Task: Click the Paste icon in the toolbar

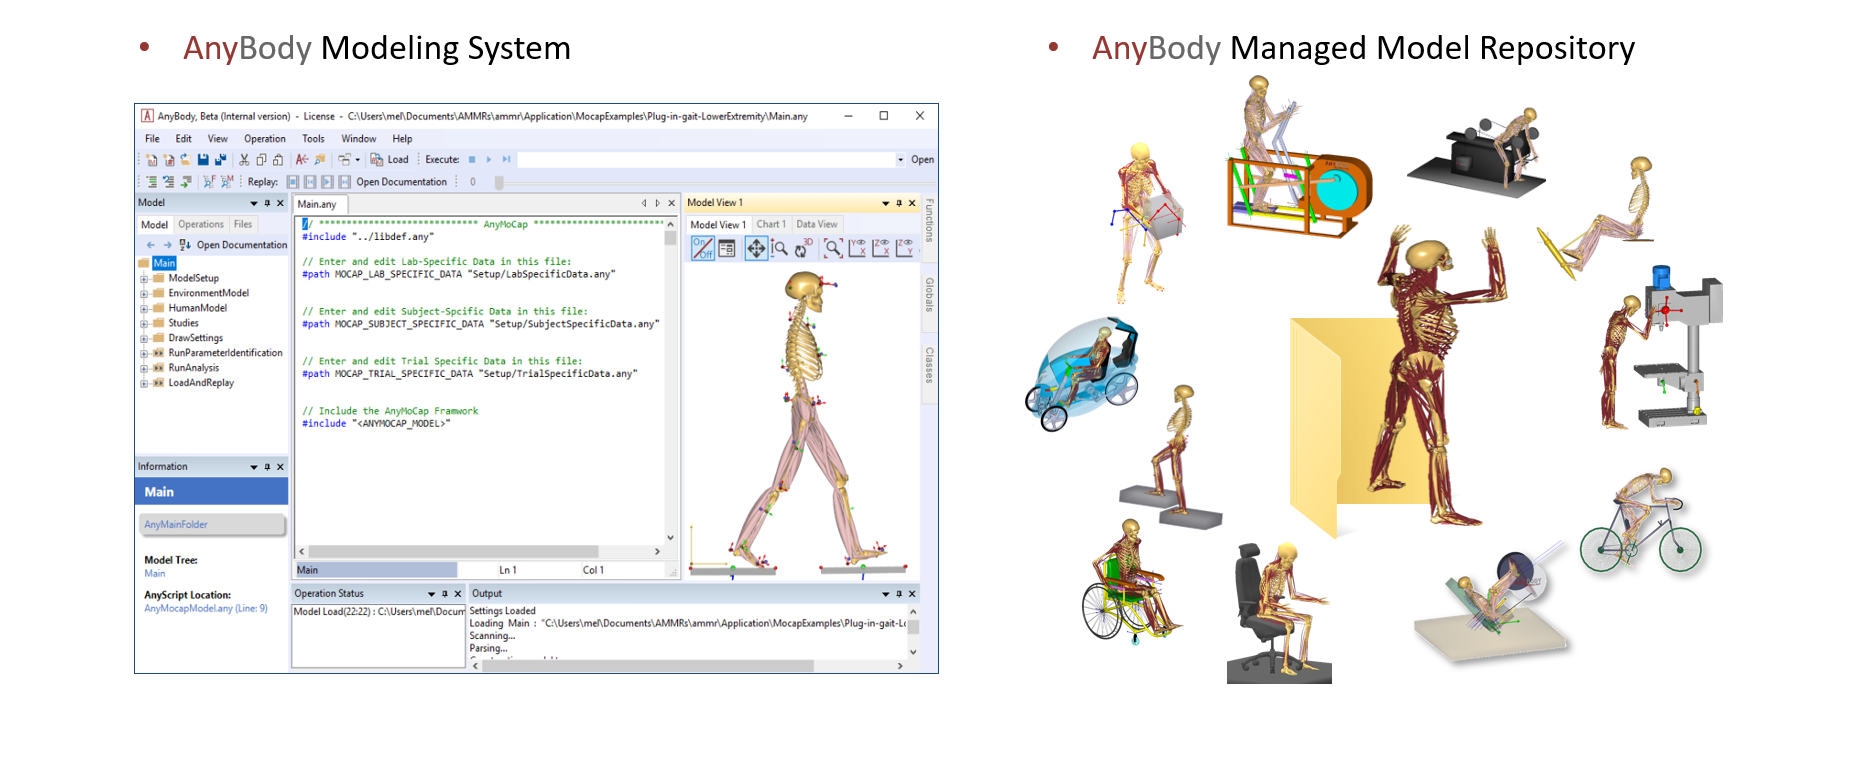Action: point(278,160)
